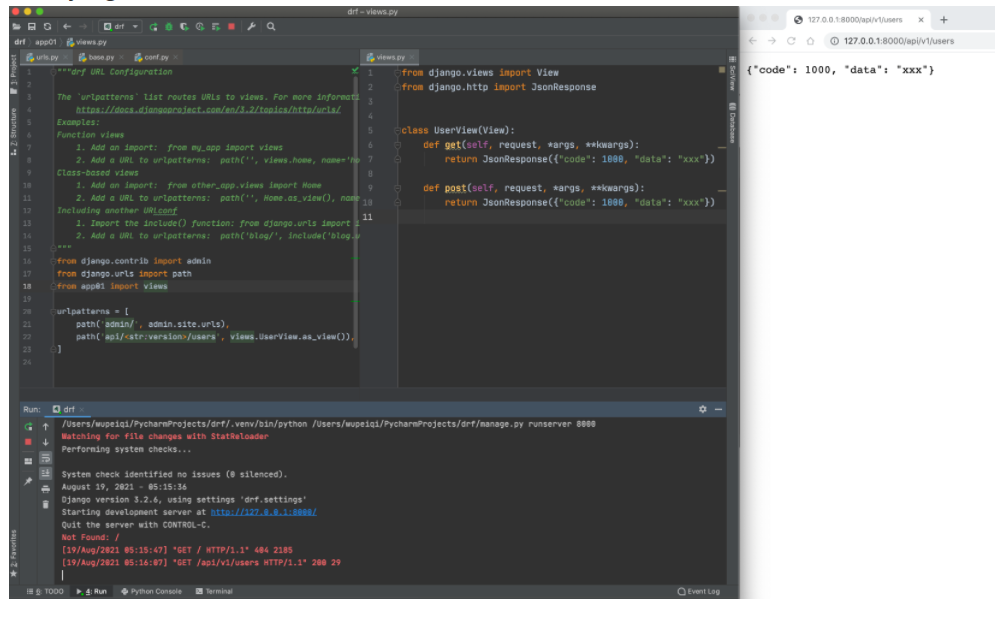Open Run panel settings gear
Viewport: 995px width, 618px height.
[x=702, y=410]
